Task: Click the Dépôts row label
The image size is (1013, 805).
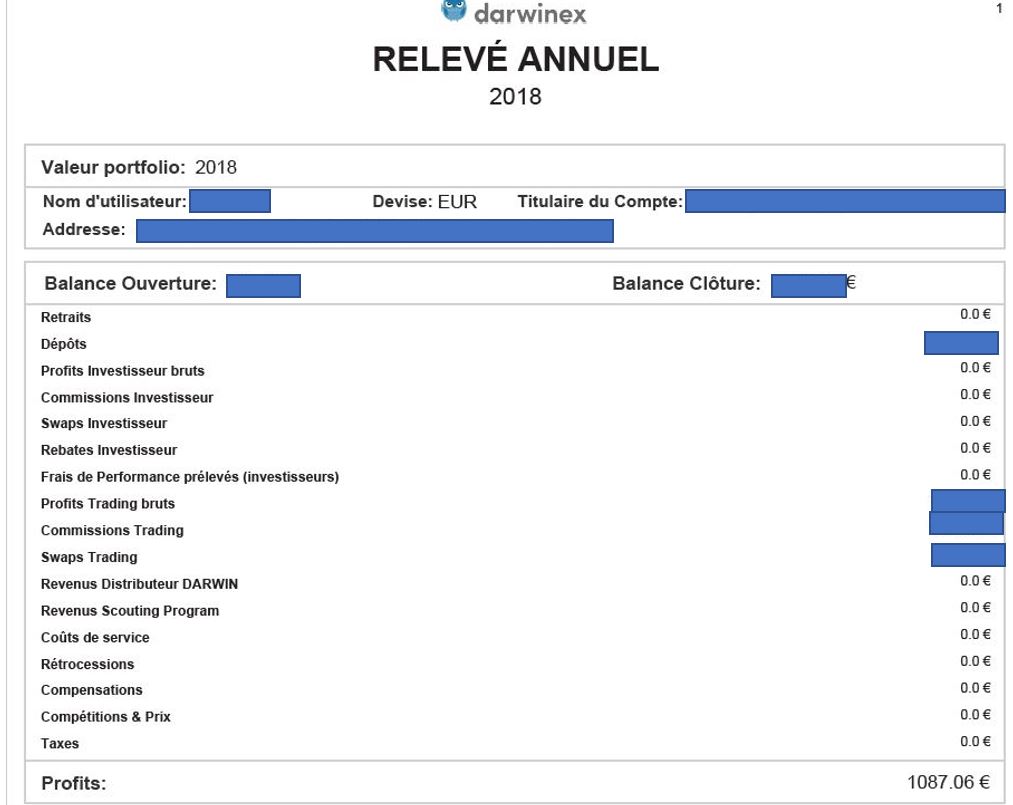Action: point(63,344)
